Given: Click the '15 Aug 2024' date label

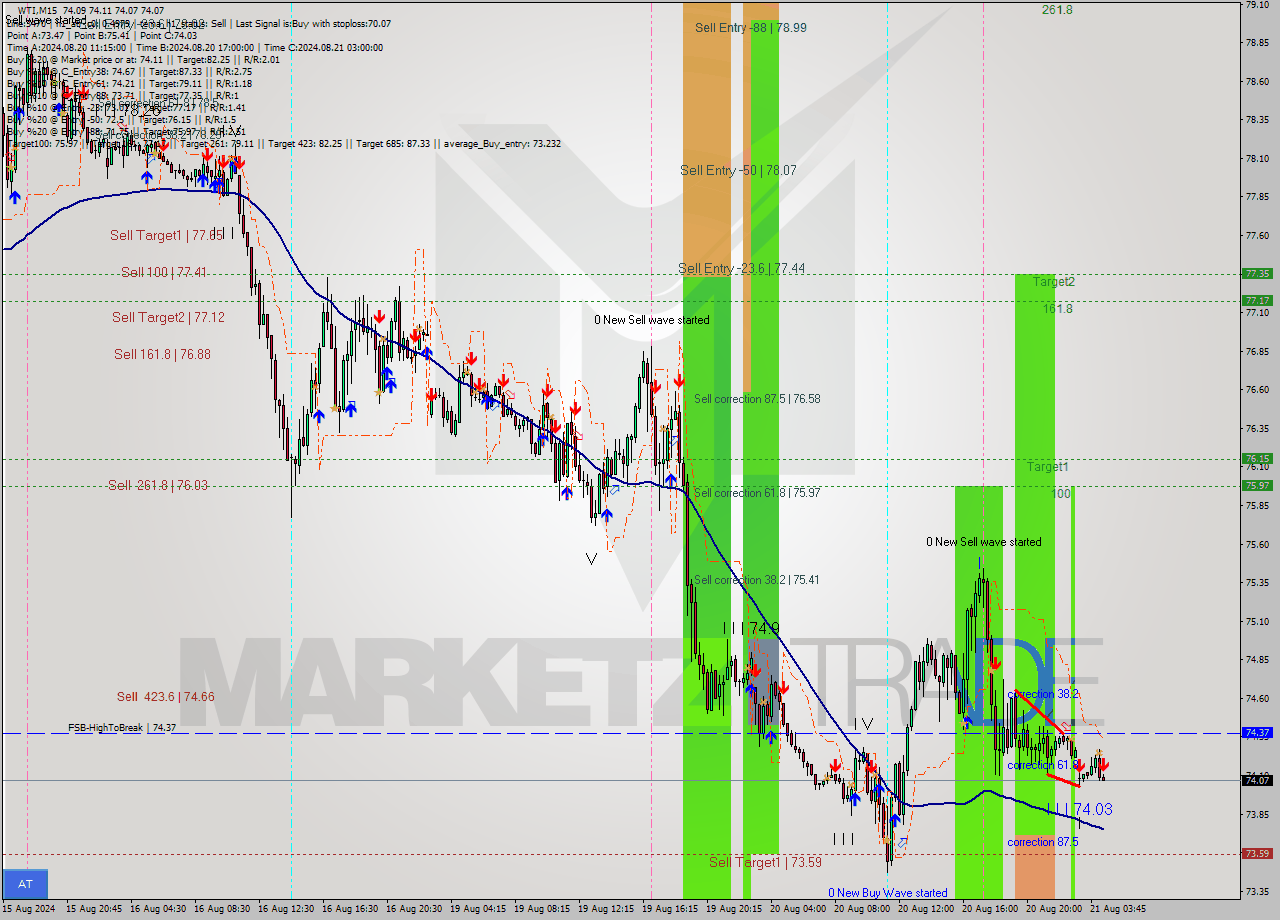Looking at the screenshot, I should coord(28,909).
